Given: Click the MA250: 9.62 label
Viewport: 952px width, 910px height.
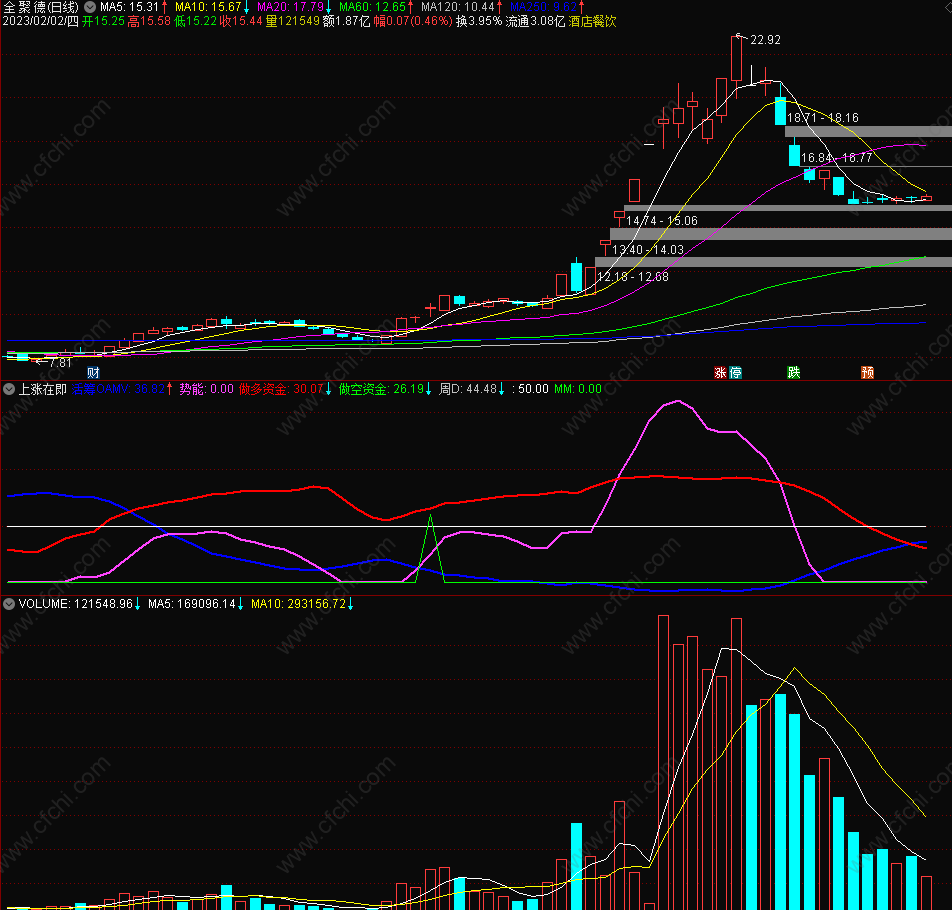Looking at the screenshot, I should click(543, 7).
